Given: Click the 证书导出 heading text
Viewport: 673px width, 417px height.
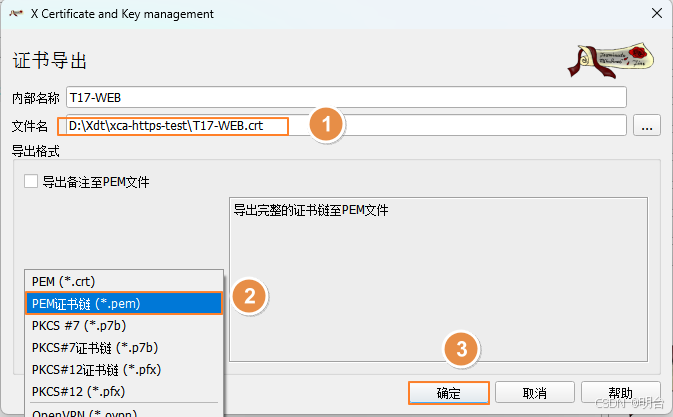Looking at the screenshot, I should [x=50, y=60].
